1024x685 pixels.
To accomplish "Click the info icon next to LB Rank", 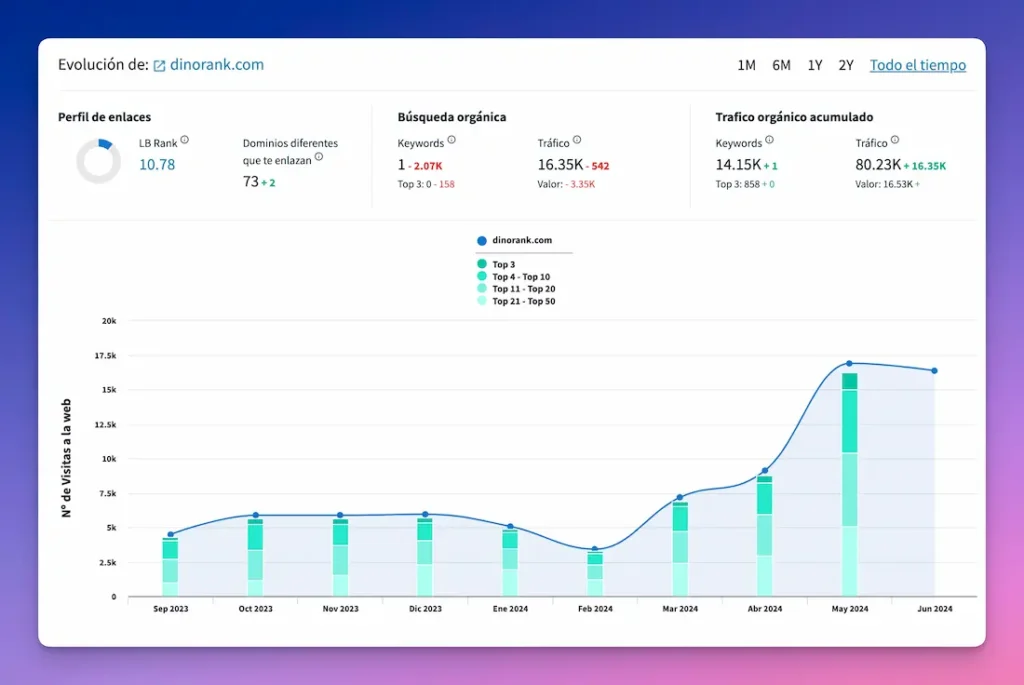I will click(x=185, y=142).
